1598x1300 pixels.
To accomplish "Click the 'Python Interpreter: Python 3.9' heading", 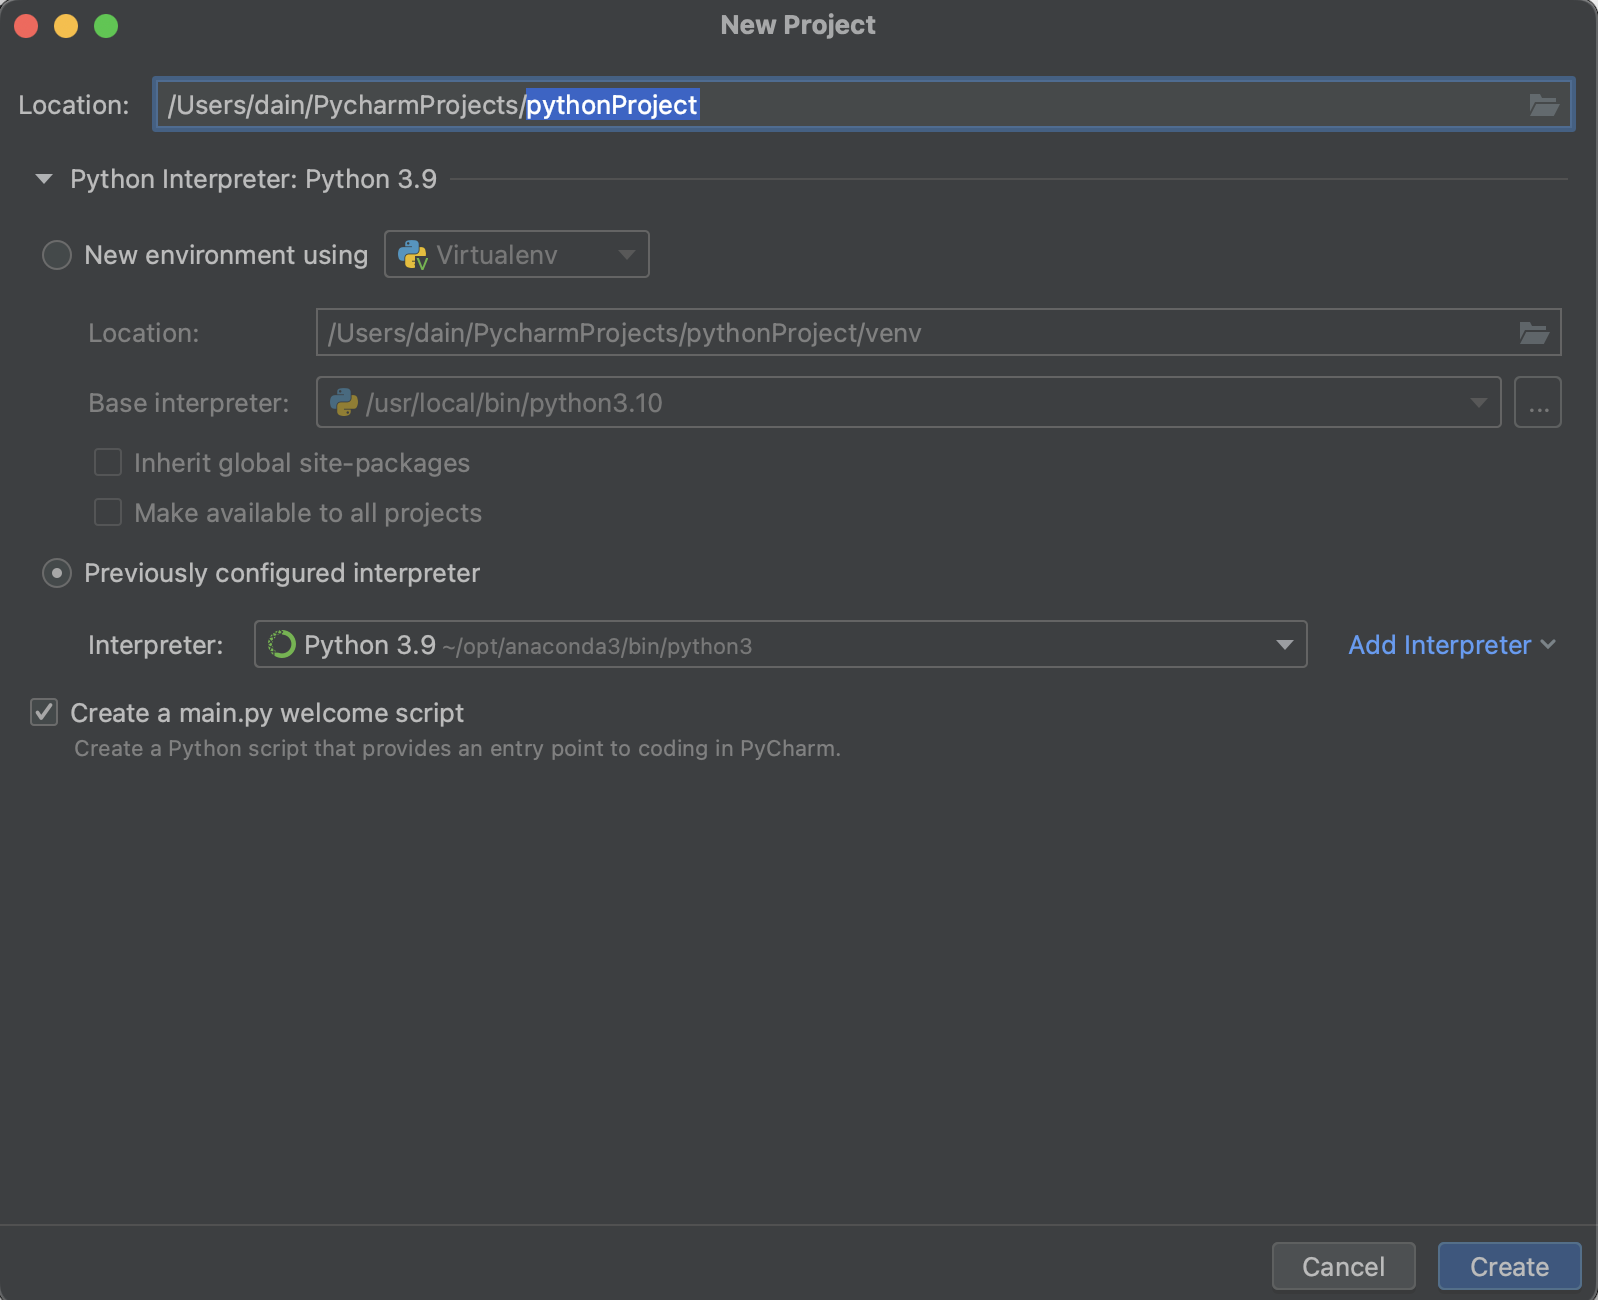I will click(253, 179).
